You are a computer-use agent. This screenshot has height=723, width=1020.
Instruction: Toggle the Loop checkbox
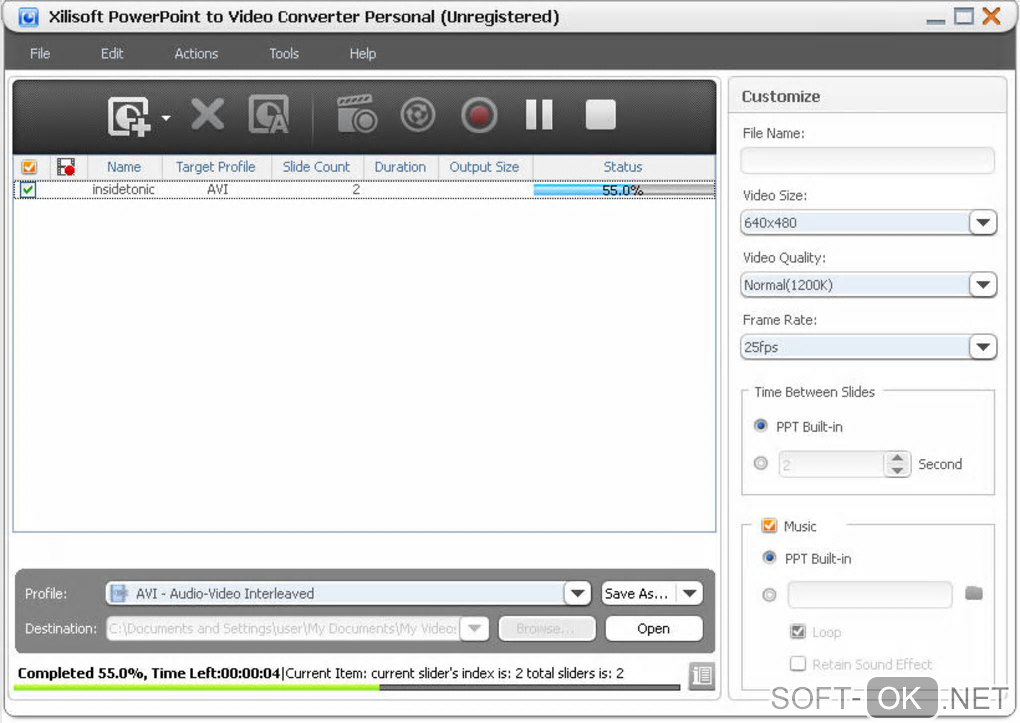[798, 631]
